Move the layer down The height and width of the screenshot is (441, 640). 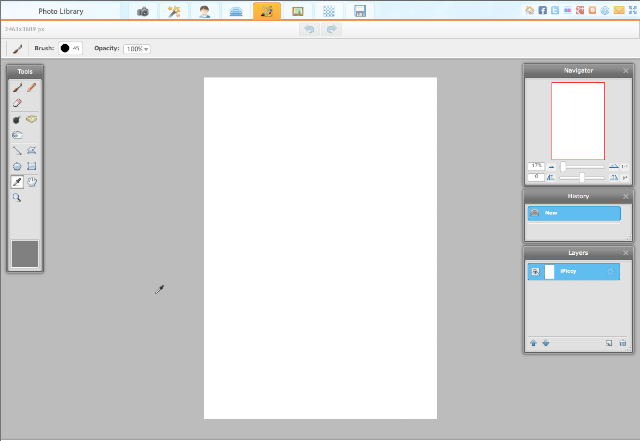546,343
